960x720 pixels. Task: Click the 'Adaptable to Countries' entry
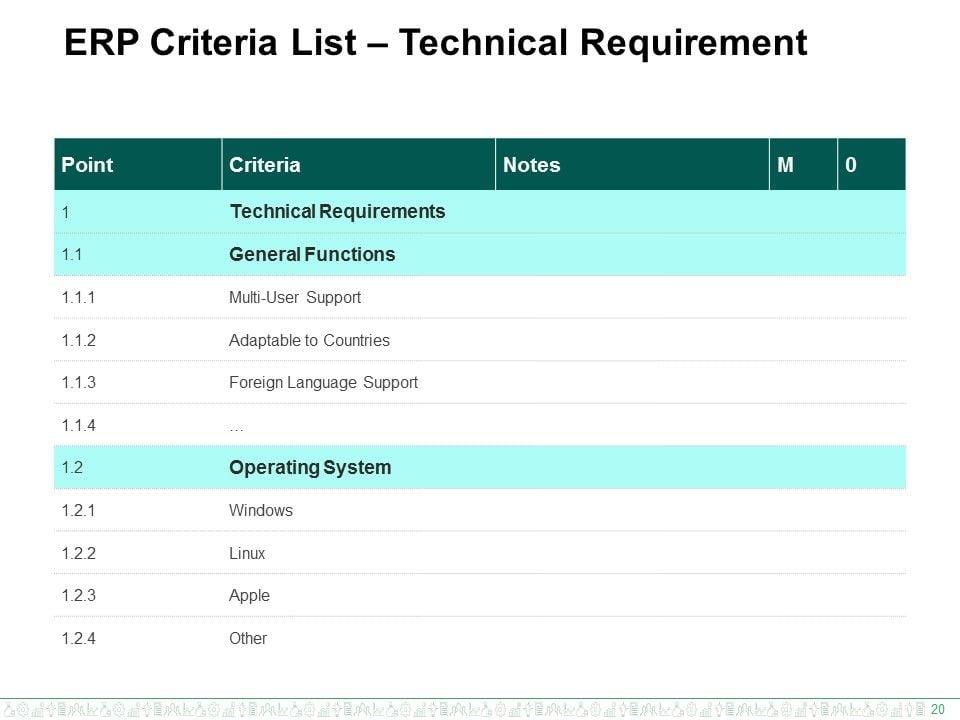click(x=309, y=340)
